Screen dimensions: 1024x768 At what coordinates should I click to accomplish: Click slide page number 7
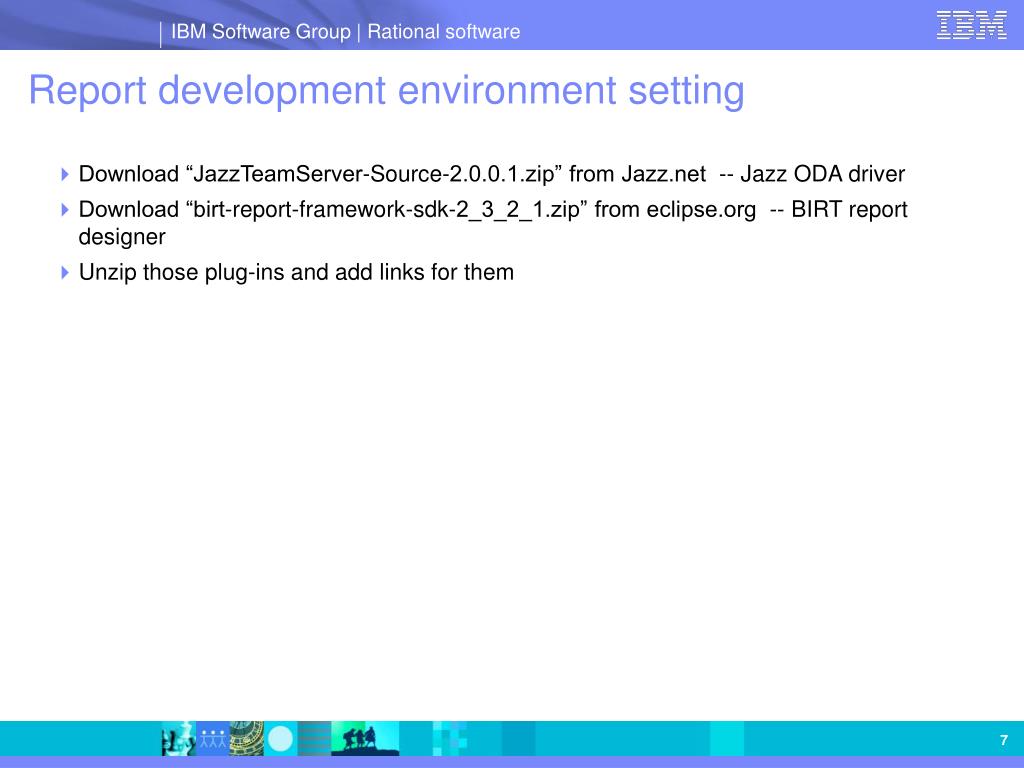coord(1004,740)
